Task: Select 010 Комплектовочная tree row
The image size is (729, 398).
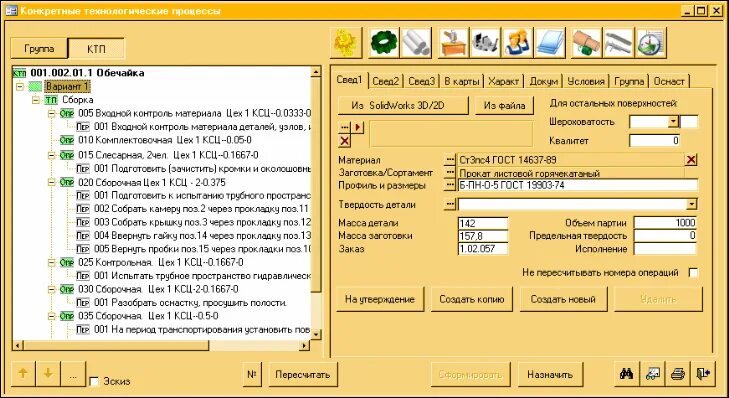Action: pos(165,140)
